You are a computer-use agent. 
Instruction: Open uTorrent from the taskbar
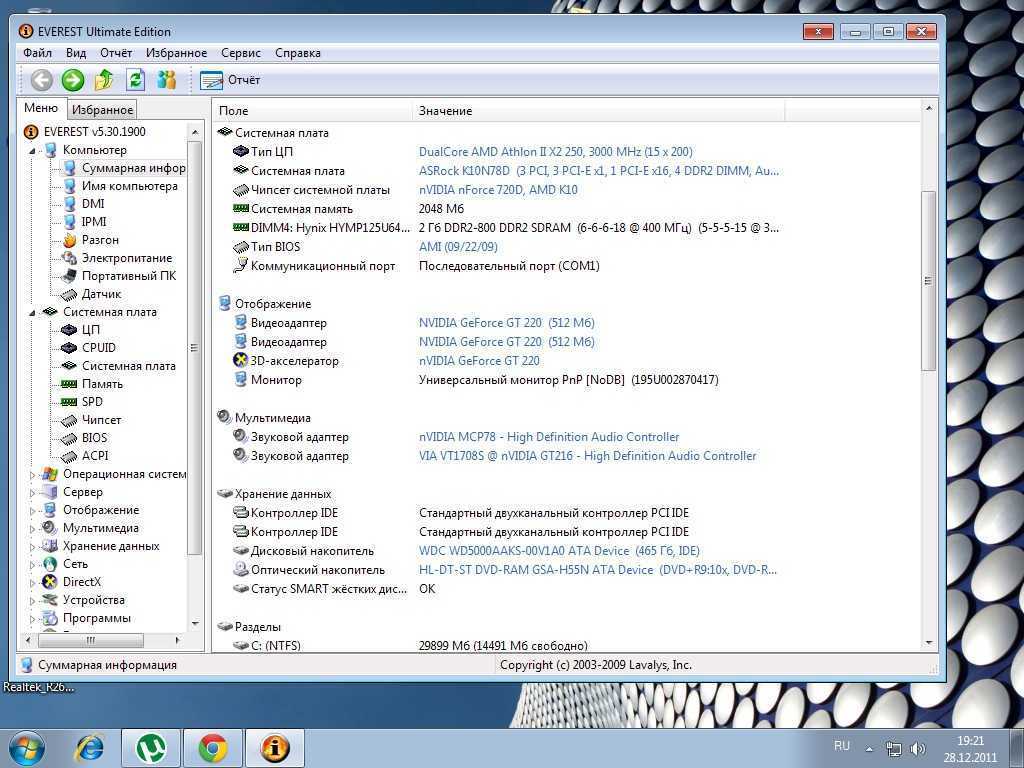coord(152,748)
